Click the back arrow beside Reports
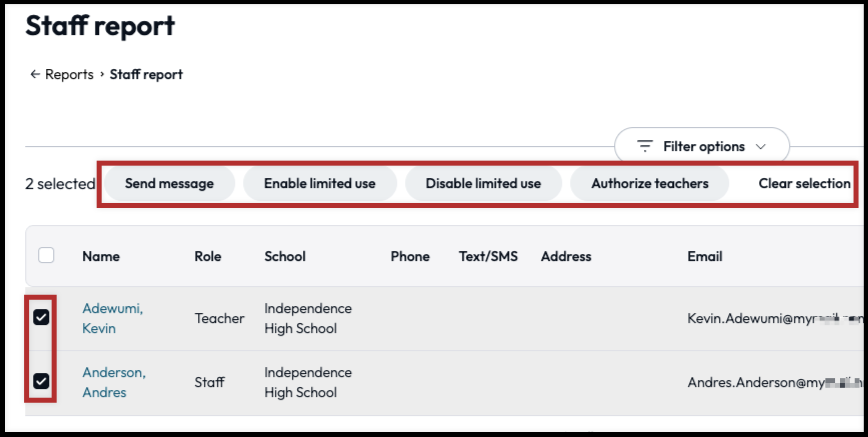868x437 pixels. click(35, 75)
